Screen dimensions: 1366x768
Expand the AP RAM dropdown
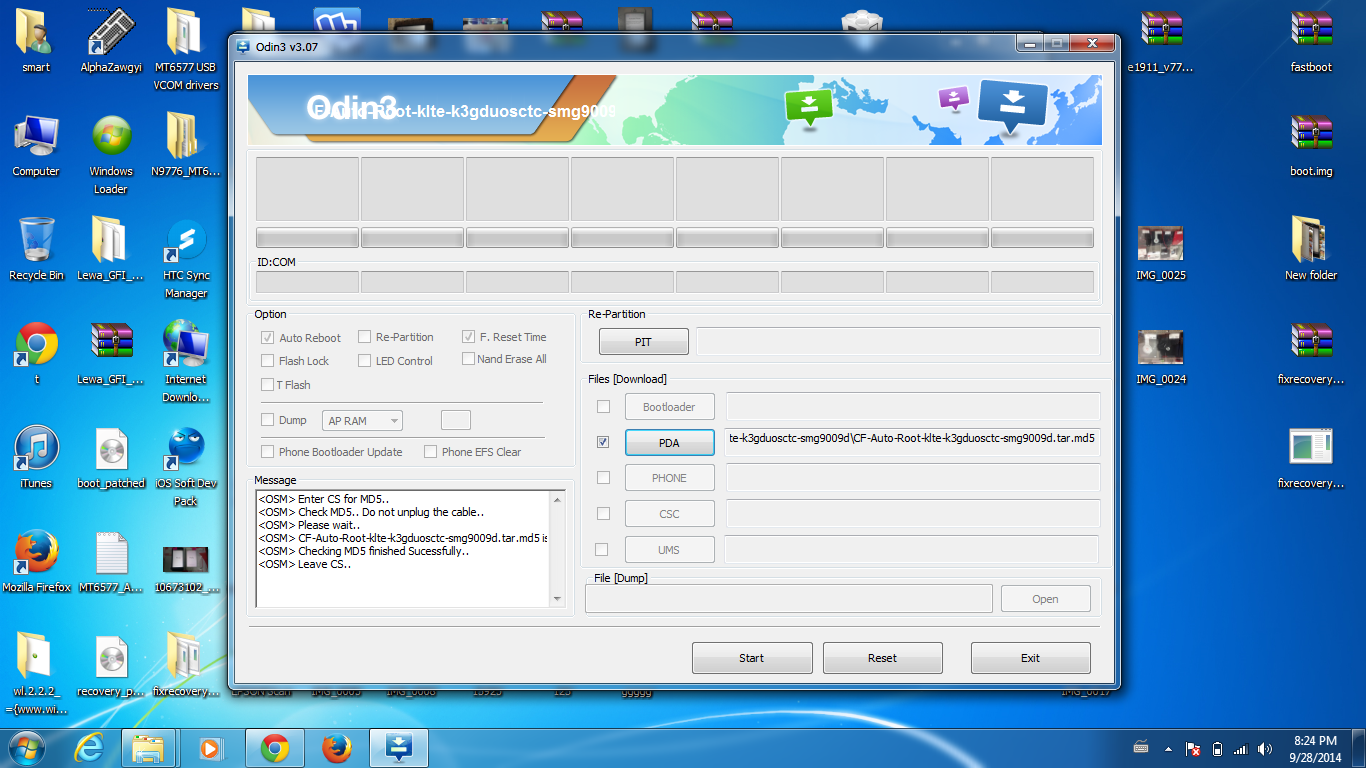coord(362,421)
